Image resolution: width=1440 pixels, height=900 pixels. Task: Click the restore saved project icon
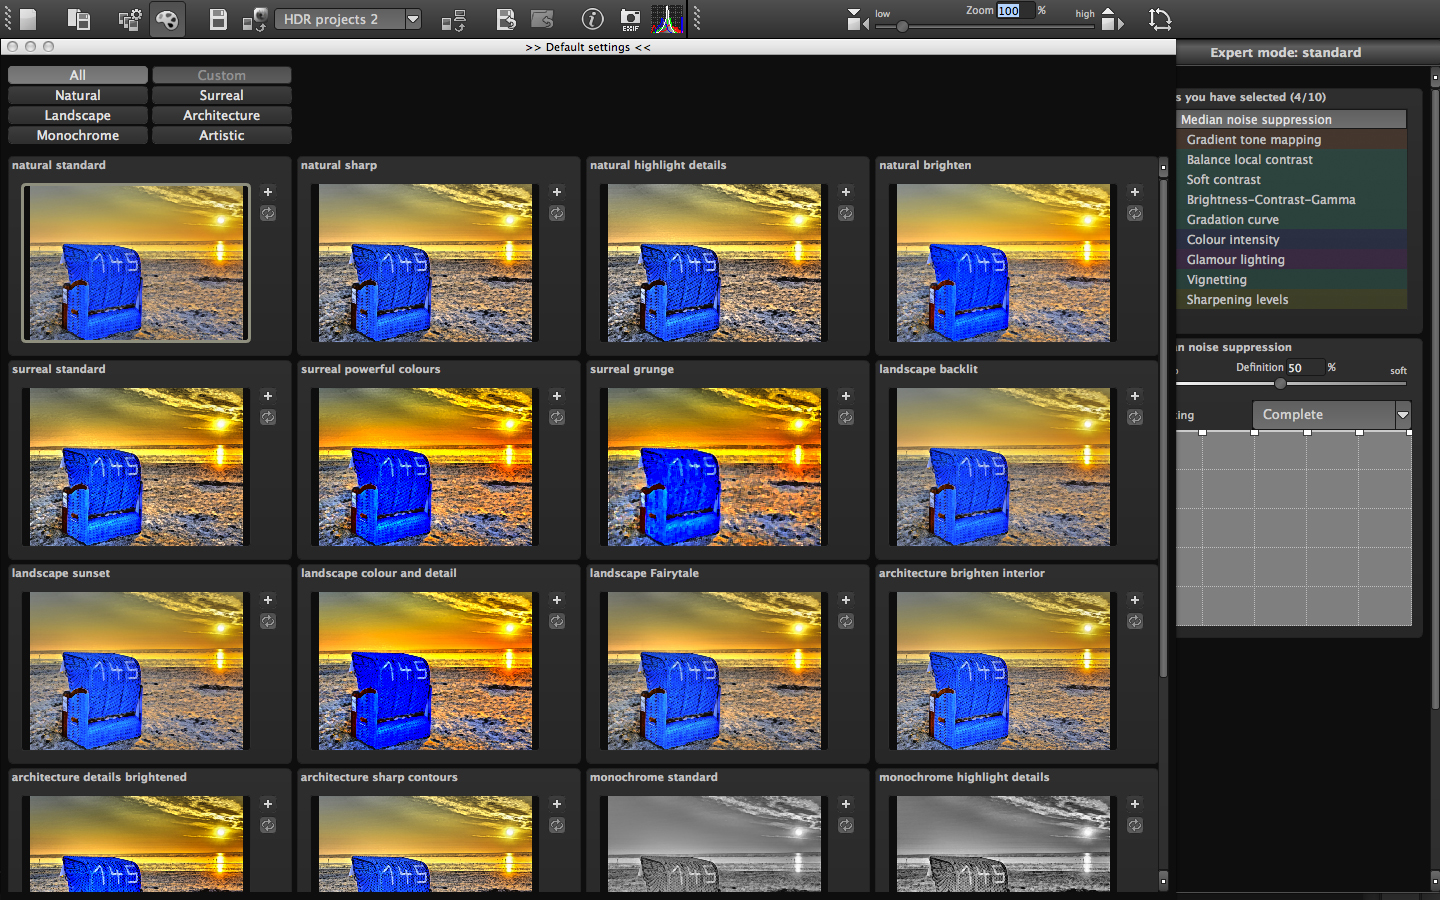click(506, 19)
